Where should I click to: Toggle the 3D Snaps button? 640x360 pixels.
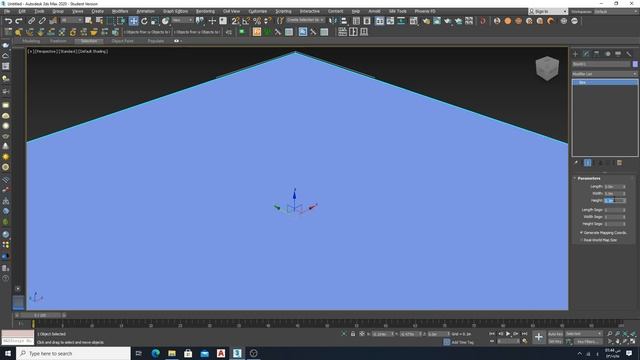[x=236, y=21]
